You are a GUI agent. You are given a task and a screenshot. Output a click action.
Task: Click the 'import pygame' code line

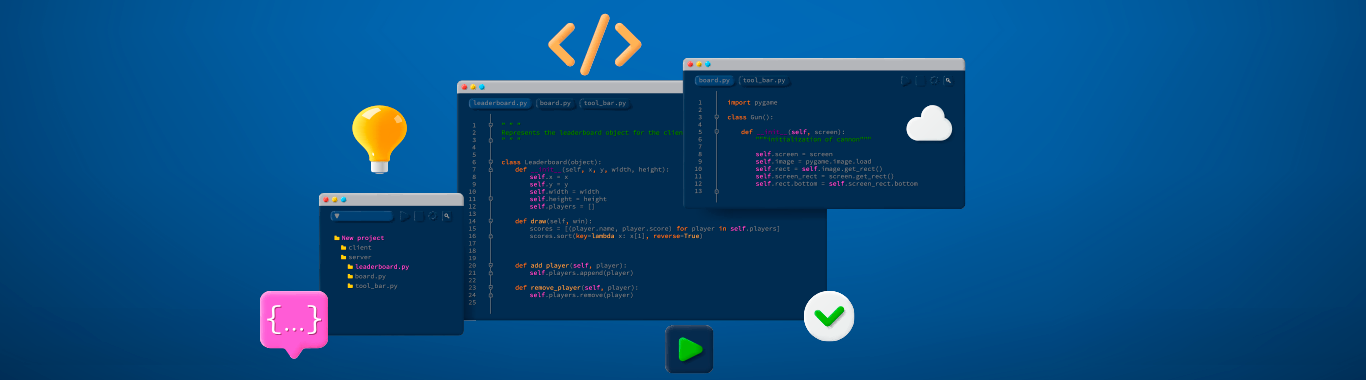pyautogui.click(x=752, y=102)
